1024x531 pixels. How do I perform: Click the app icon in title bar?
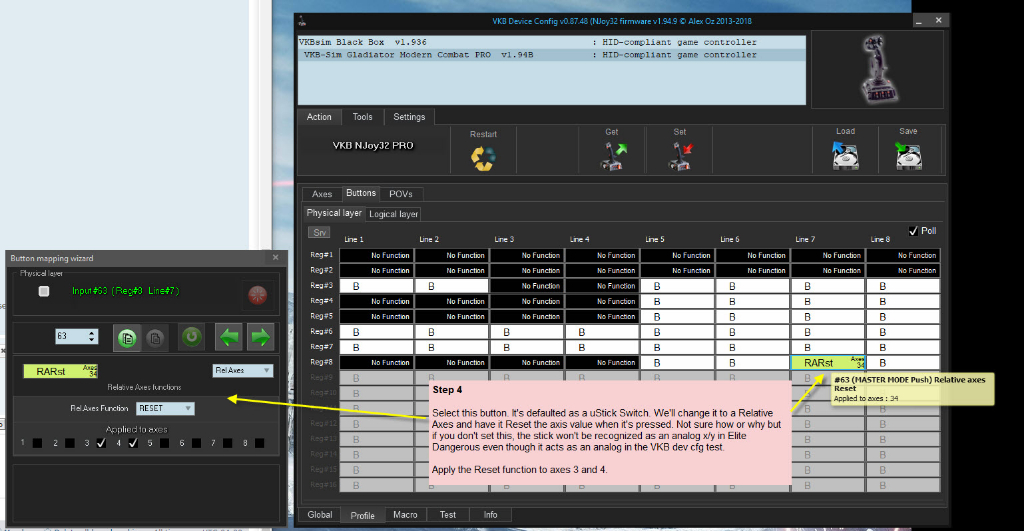pyautogui.click(x=302, y=22)
